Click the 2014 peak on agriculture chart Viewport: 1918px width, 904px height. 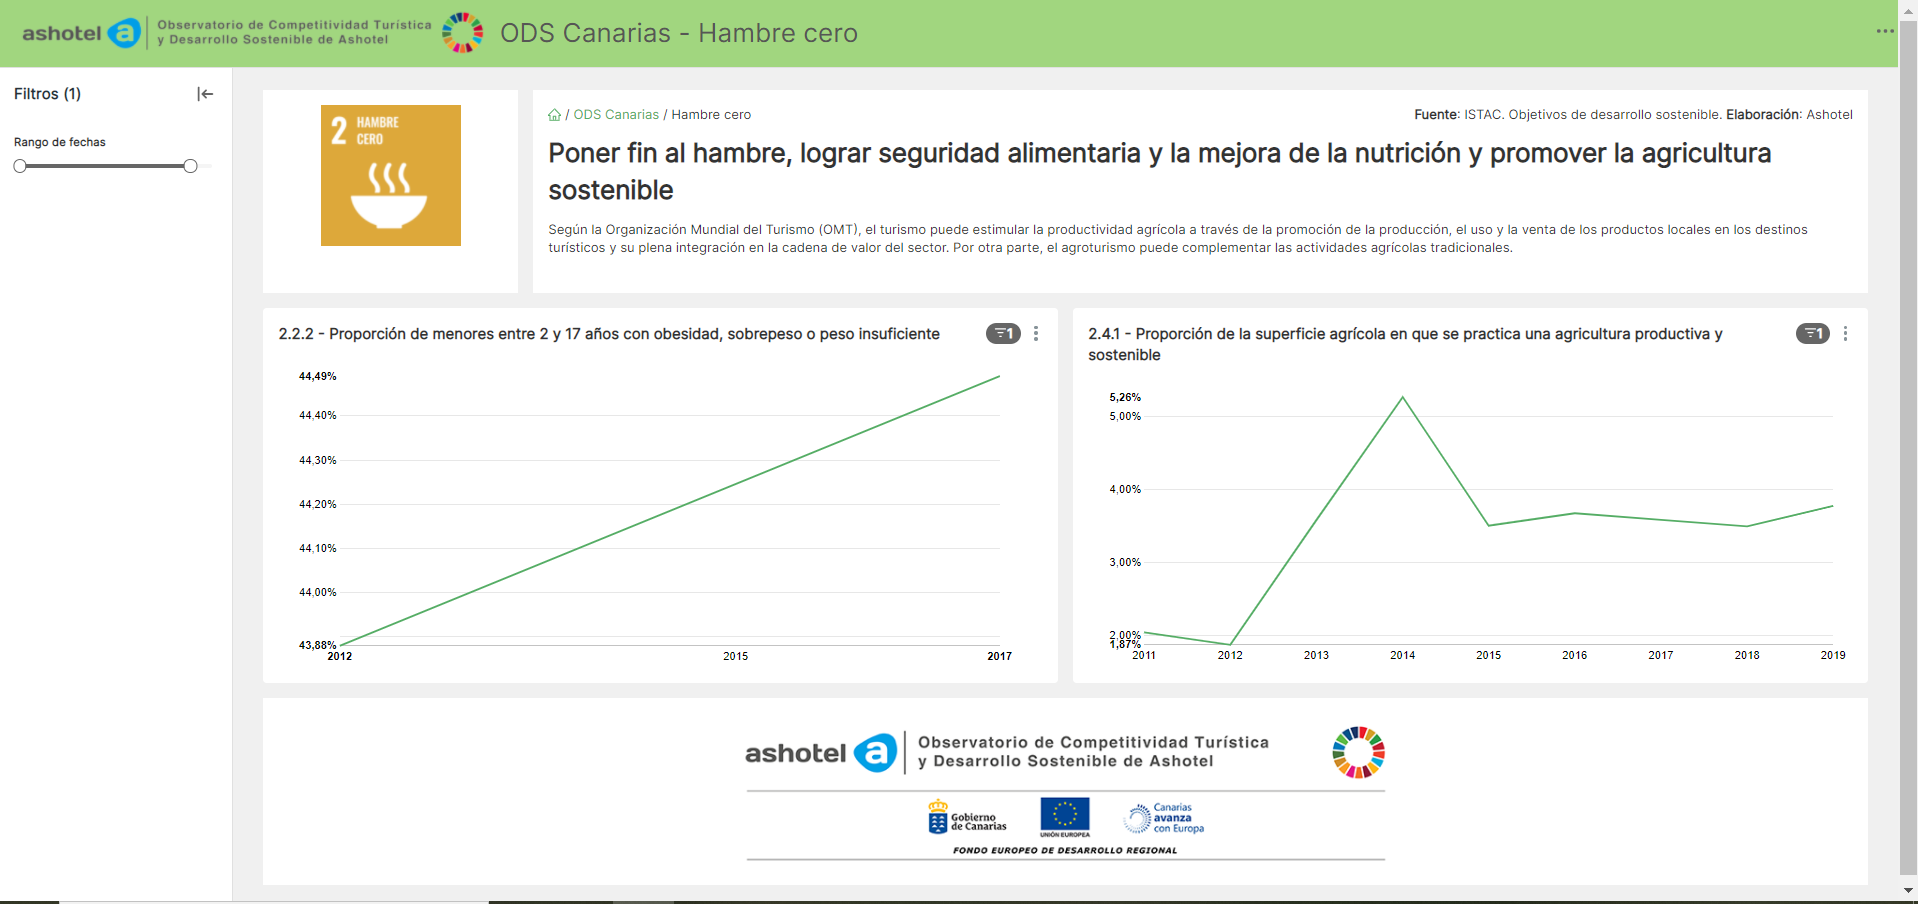point(1402,398)
